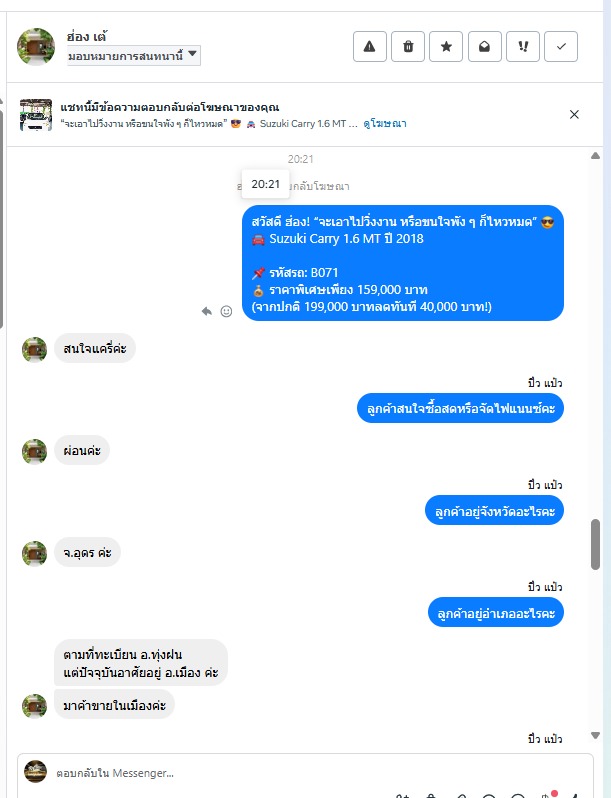The image size is (611, 798).
Task: Click the customer name ฮ่อง เต้ in the header
Action: (x=86, y=37)
